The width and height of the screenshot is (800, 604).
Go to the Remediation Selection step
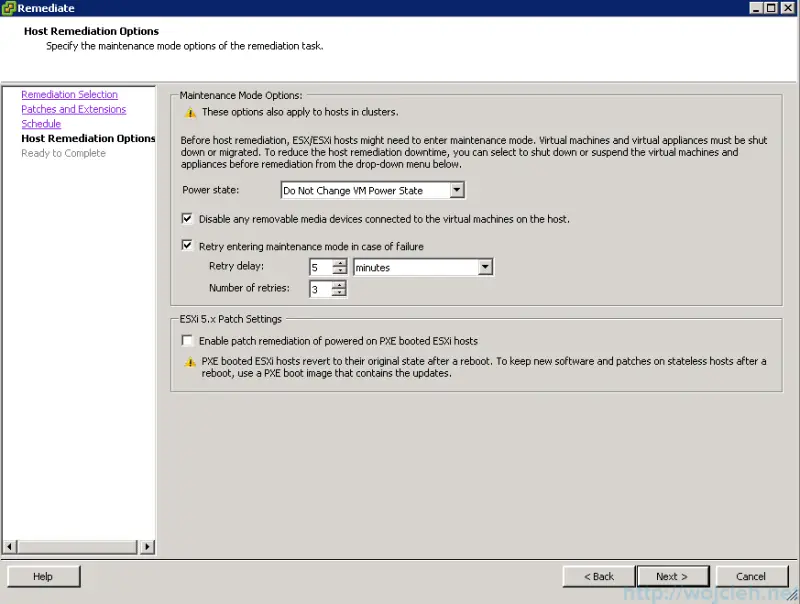[x=67, y=94]
